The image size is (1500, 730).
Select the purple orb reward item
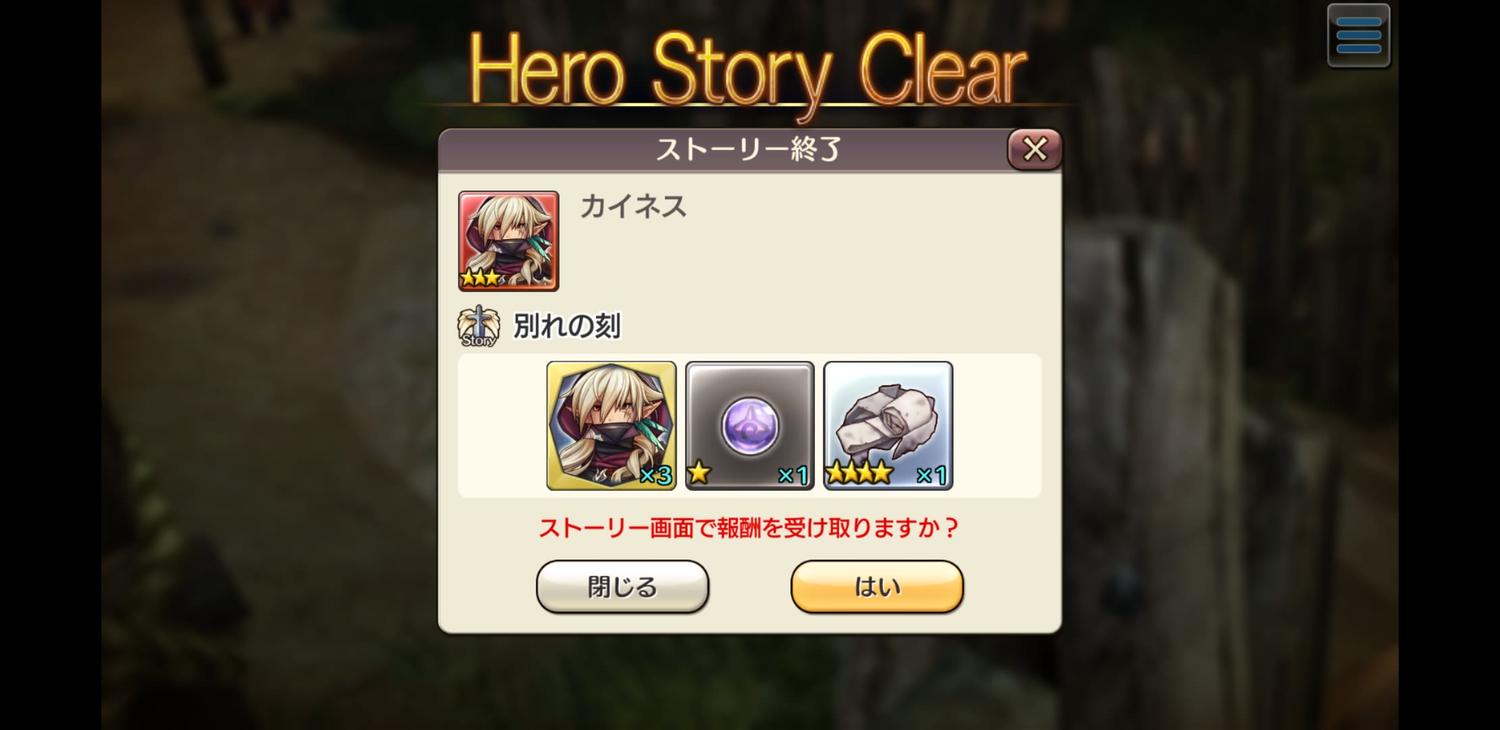[750, 426]
